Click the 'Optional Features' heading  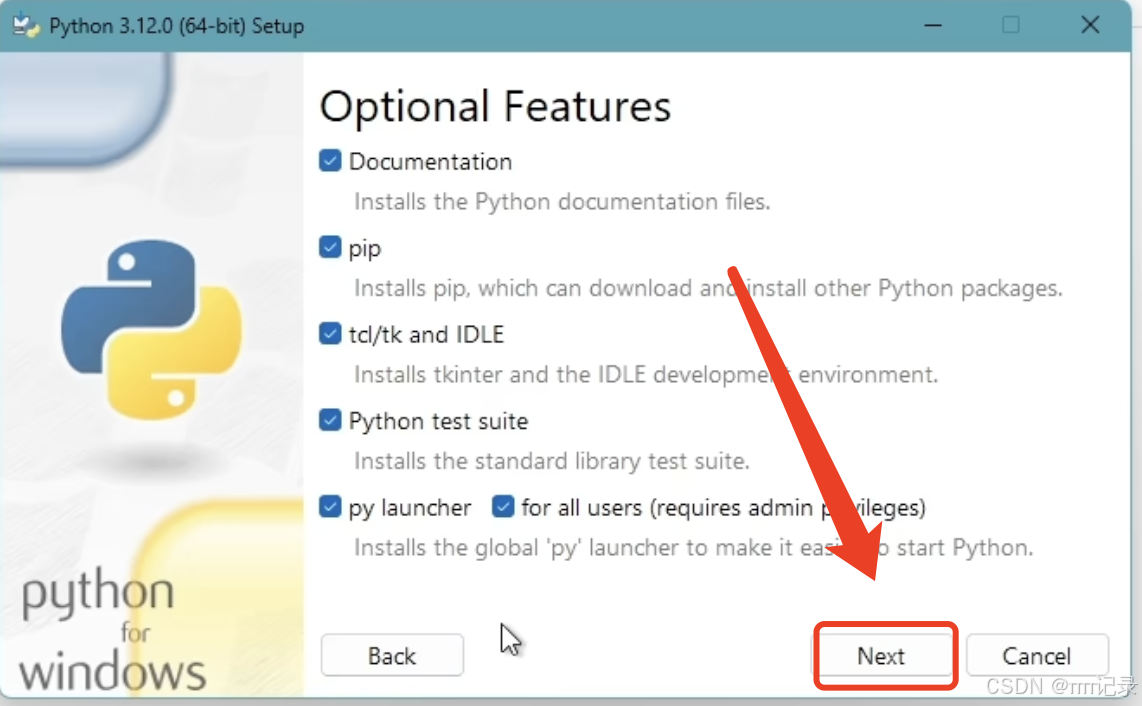(495, 106)
